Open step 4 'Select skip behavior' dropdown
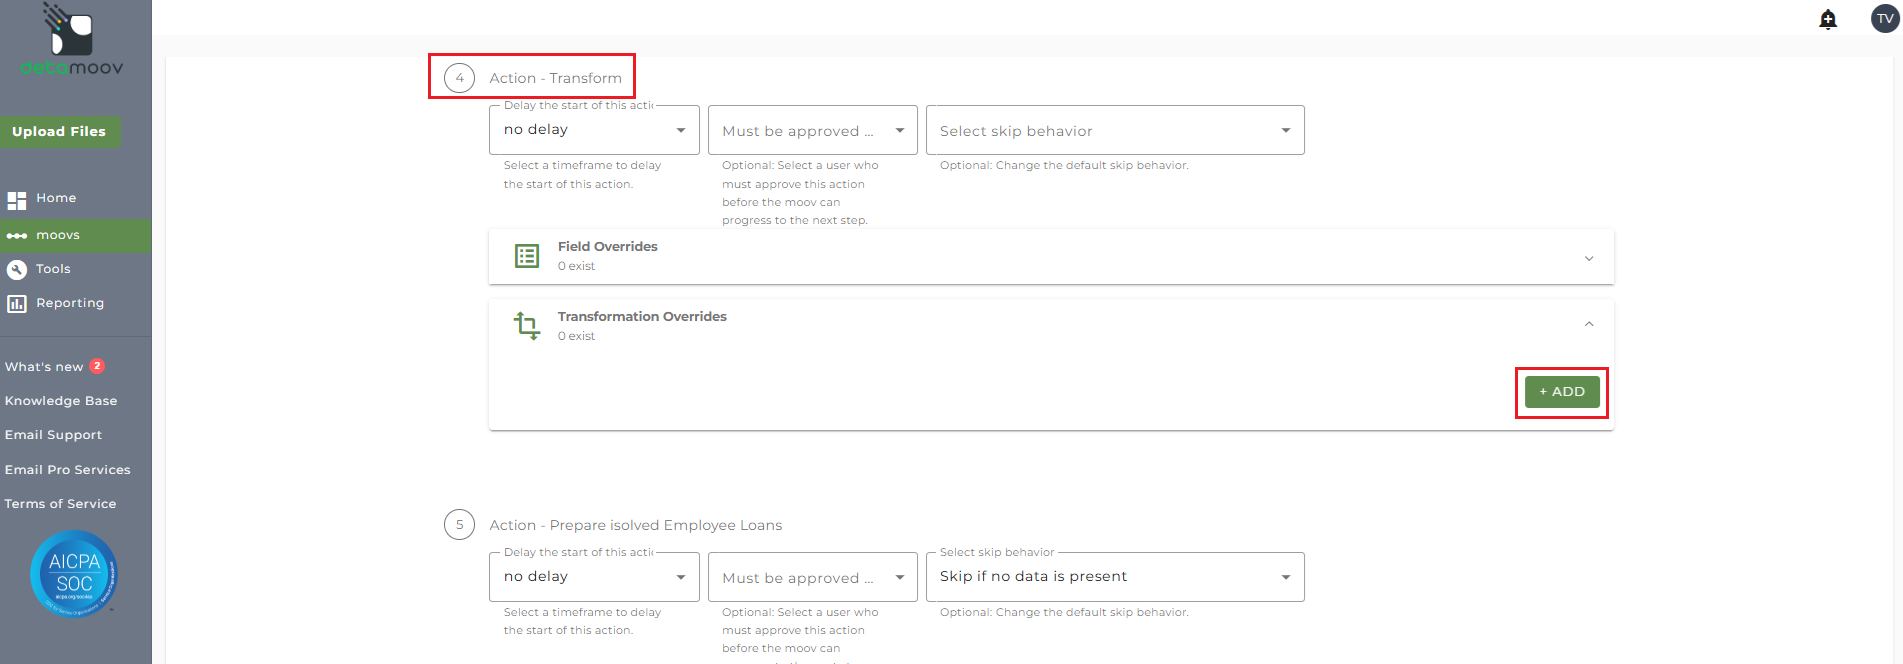Image resolution: width=1903 pixels, height=664 pixels. [x=1114, y=130]
